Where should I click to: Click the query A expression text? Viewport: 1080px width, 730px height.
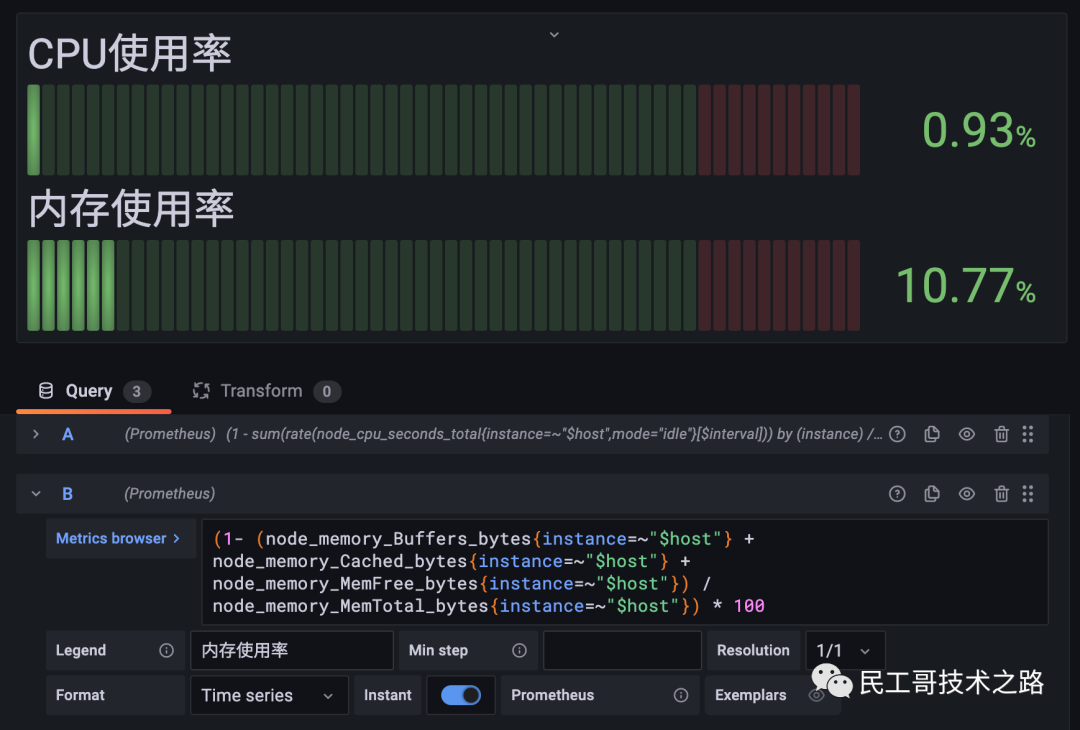tap(554, 434)
